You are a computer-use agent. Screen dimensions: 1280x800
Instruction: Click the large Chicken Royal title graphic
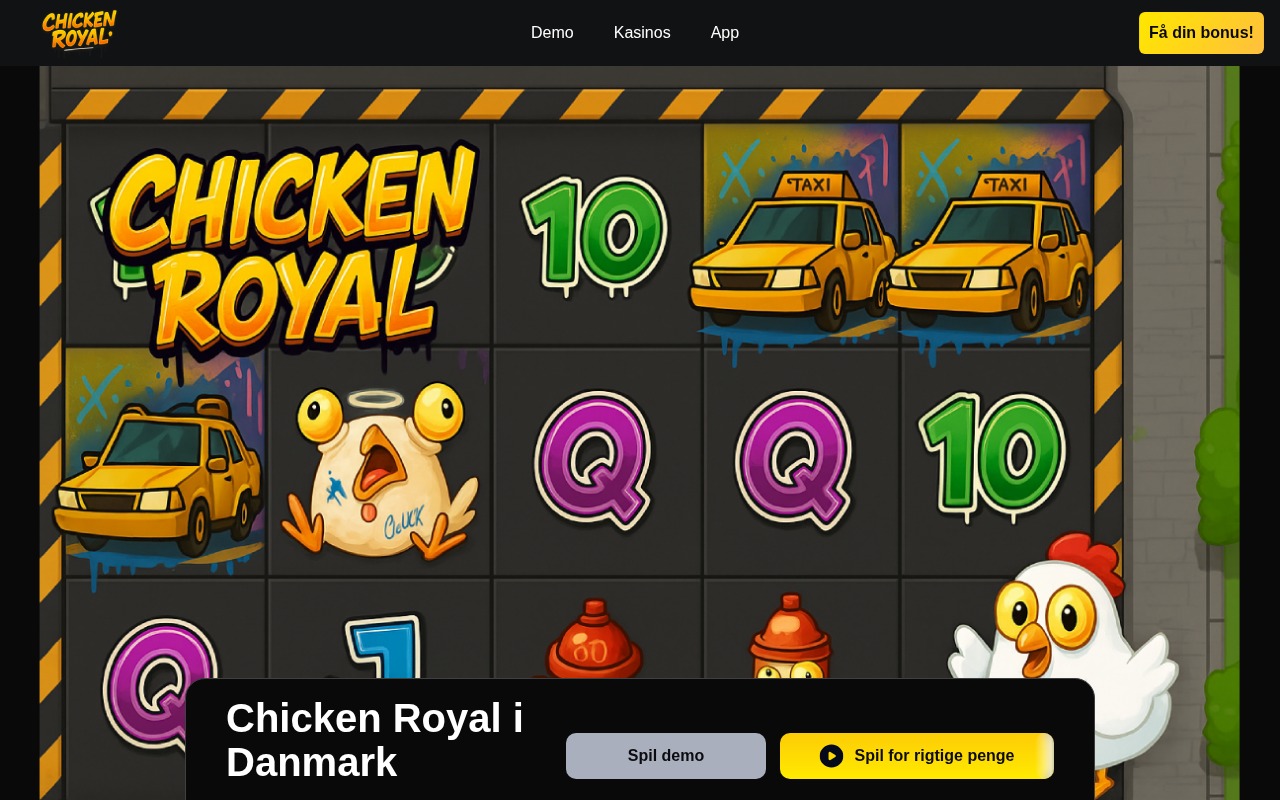[x=286, y=252]
